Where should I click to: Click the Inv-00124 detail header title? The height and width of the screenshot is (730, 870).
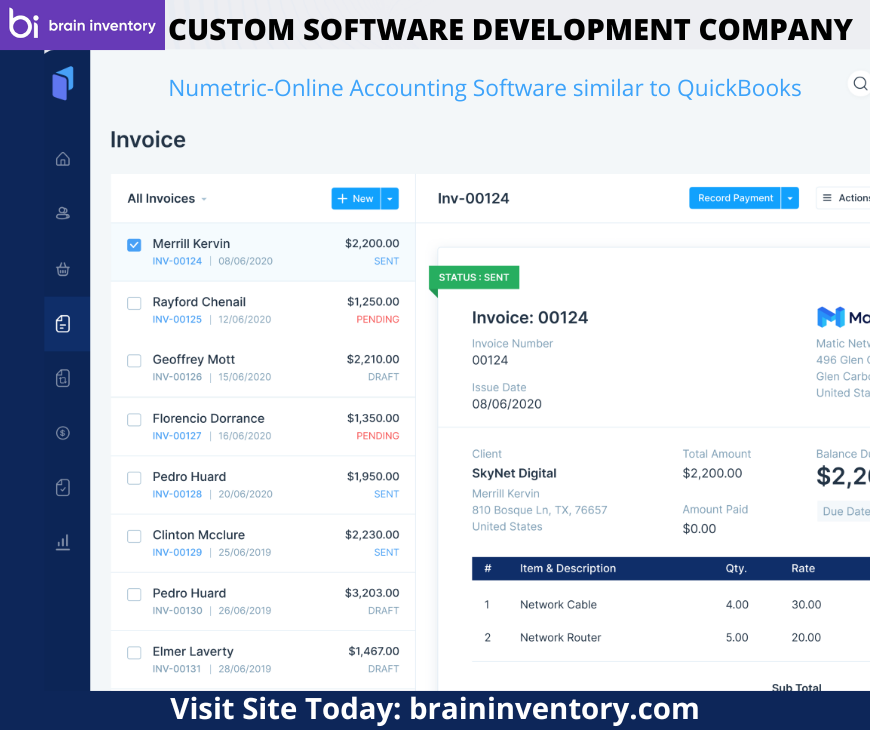tap(473, 199)
